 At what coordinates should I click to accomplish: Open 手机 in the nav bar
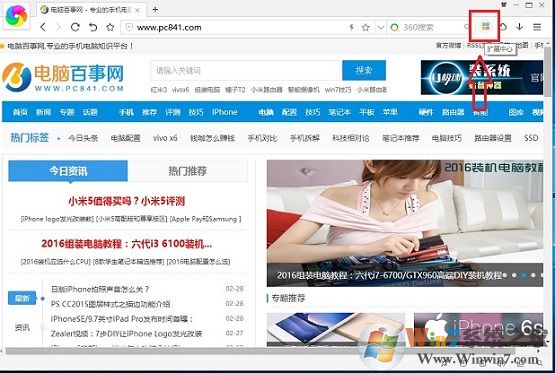(126, 112)
